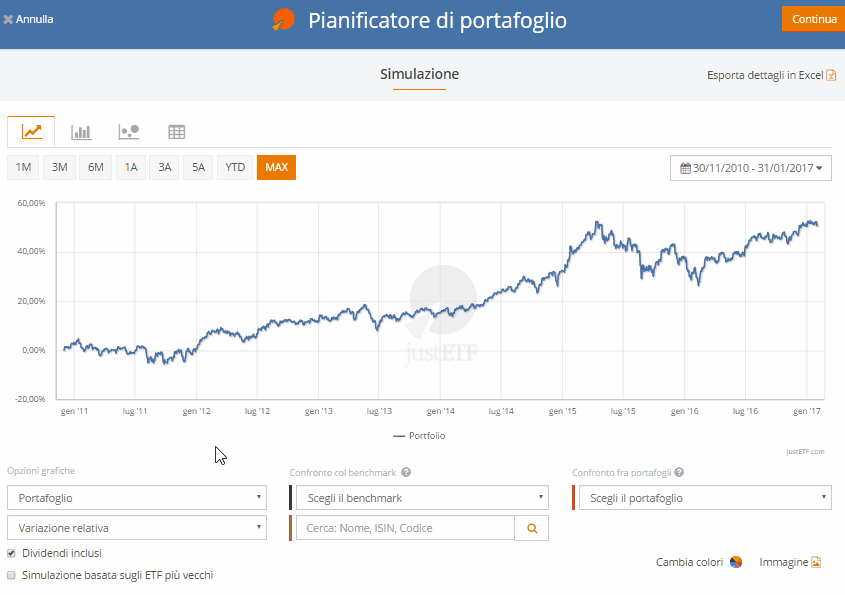Image resolution: width=845 pixels, height=595 pixels.
Task: Switch to the bar chart view icon
Action: [x=81, y=131]
